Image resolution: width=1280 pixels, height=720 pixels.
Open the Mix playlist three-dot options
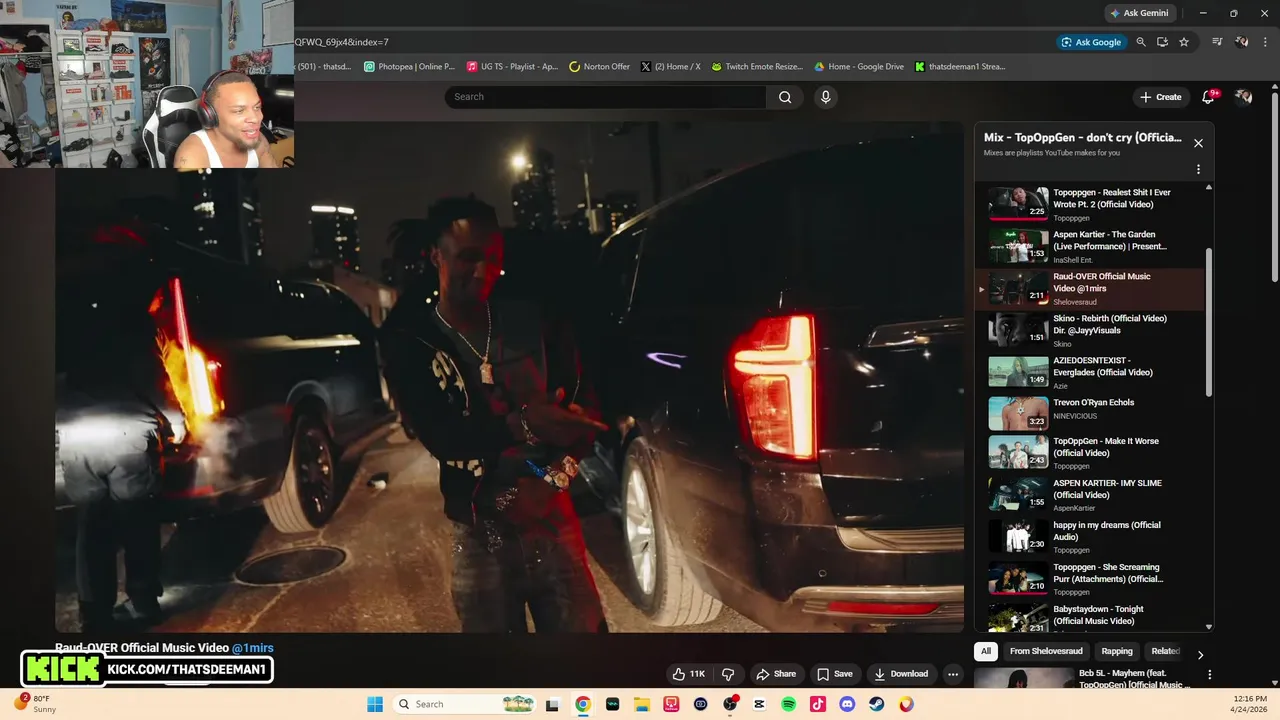(1198, 169)
